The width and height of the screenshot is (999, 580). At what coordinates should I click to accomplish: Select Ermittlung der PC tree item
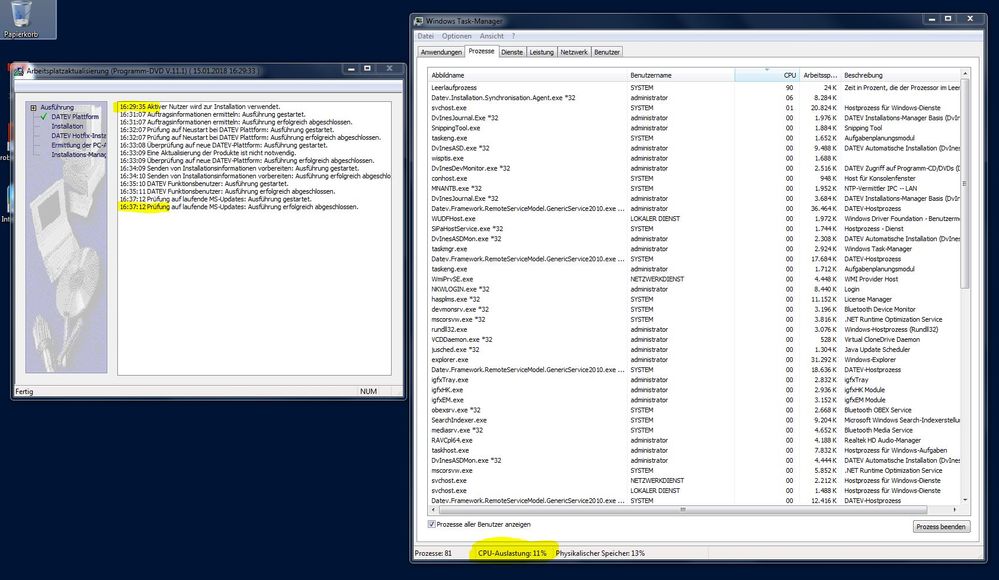click(x=78, y=145)
